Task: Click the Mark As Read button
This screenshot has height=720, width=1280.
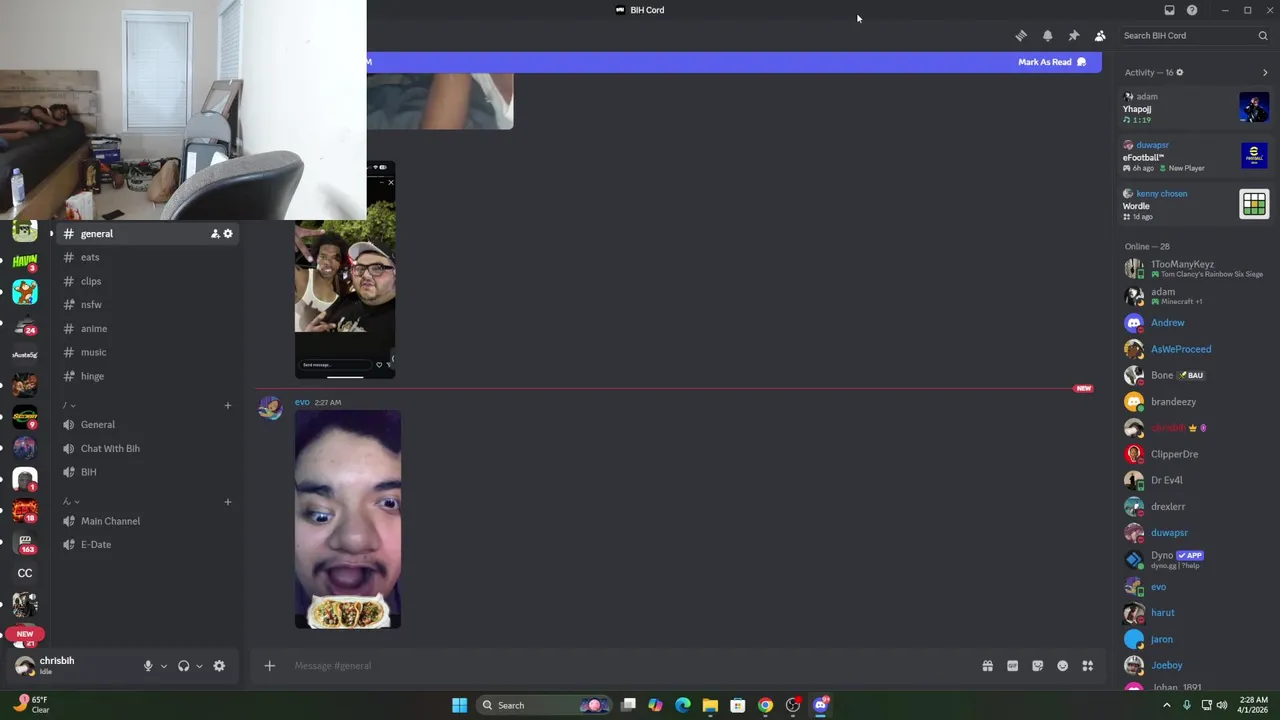Action: click(x=1052, y=62)
